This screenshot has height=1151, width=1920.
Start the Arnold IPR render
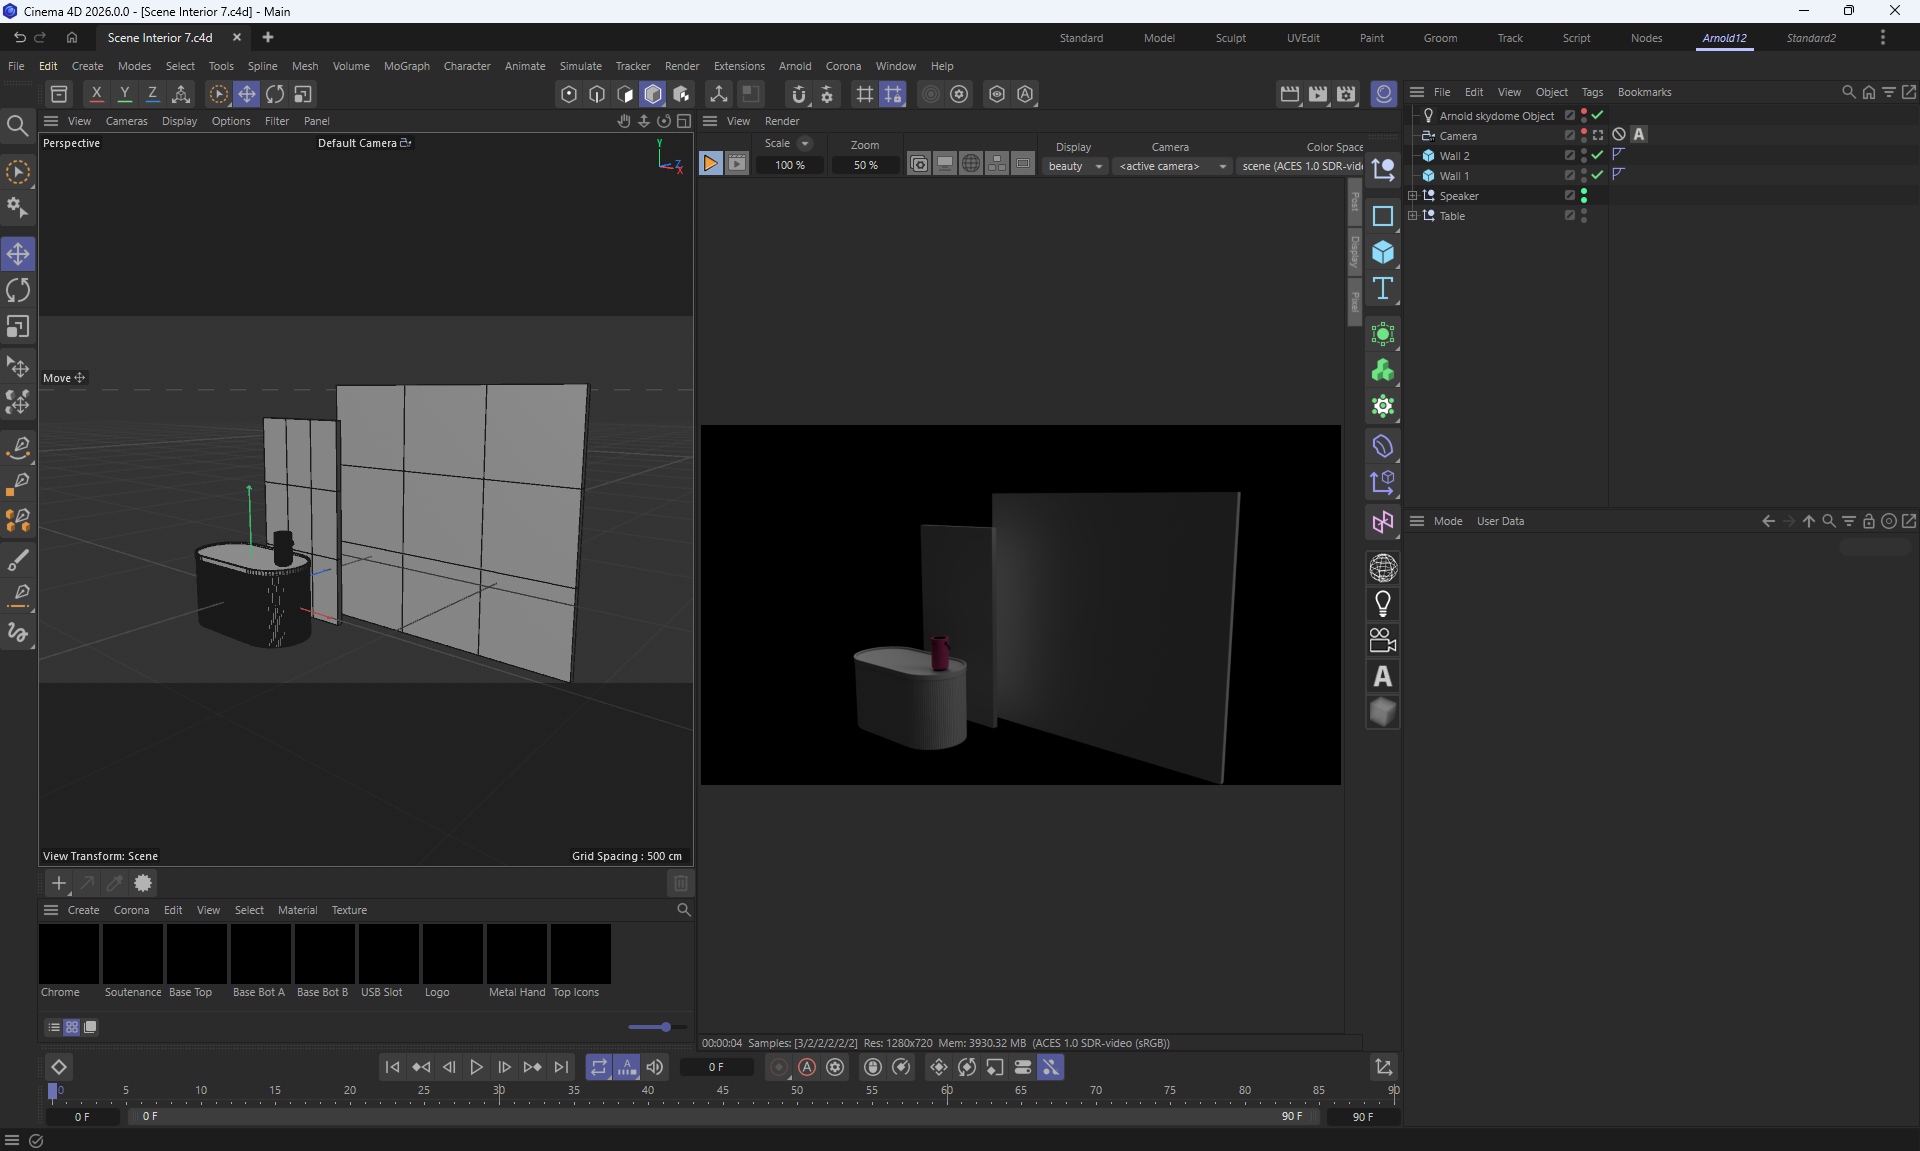click(710, 164)
